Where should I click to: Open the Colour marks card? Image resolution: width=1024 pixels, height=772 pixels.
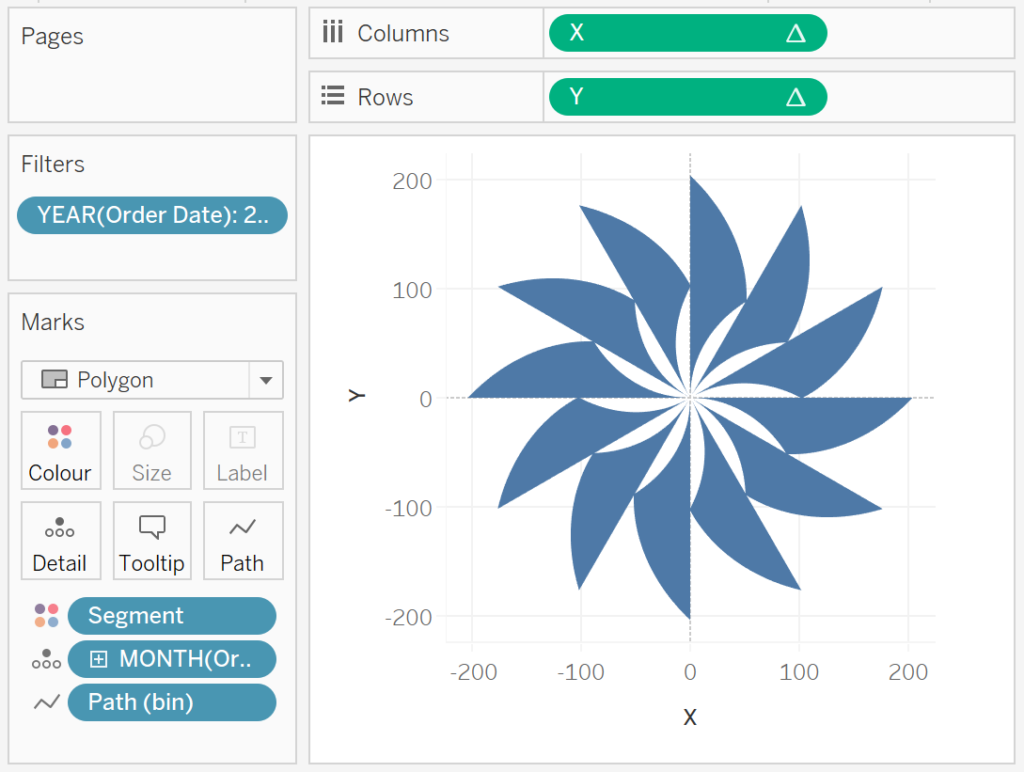61,450
